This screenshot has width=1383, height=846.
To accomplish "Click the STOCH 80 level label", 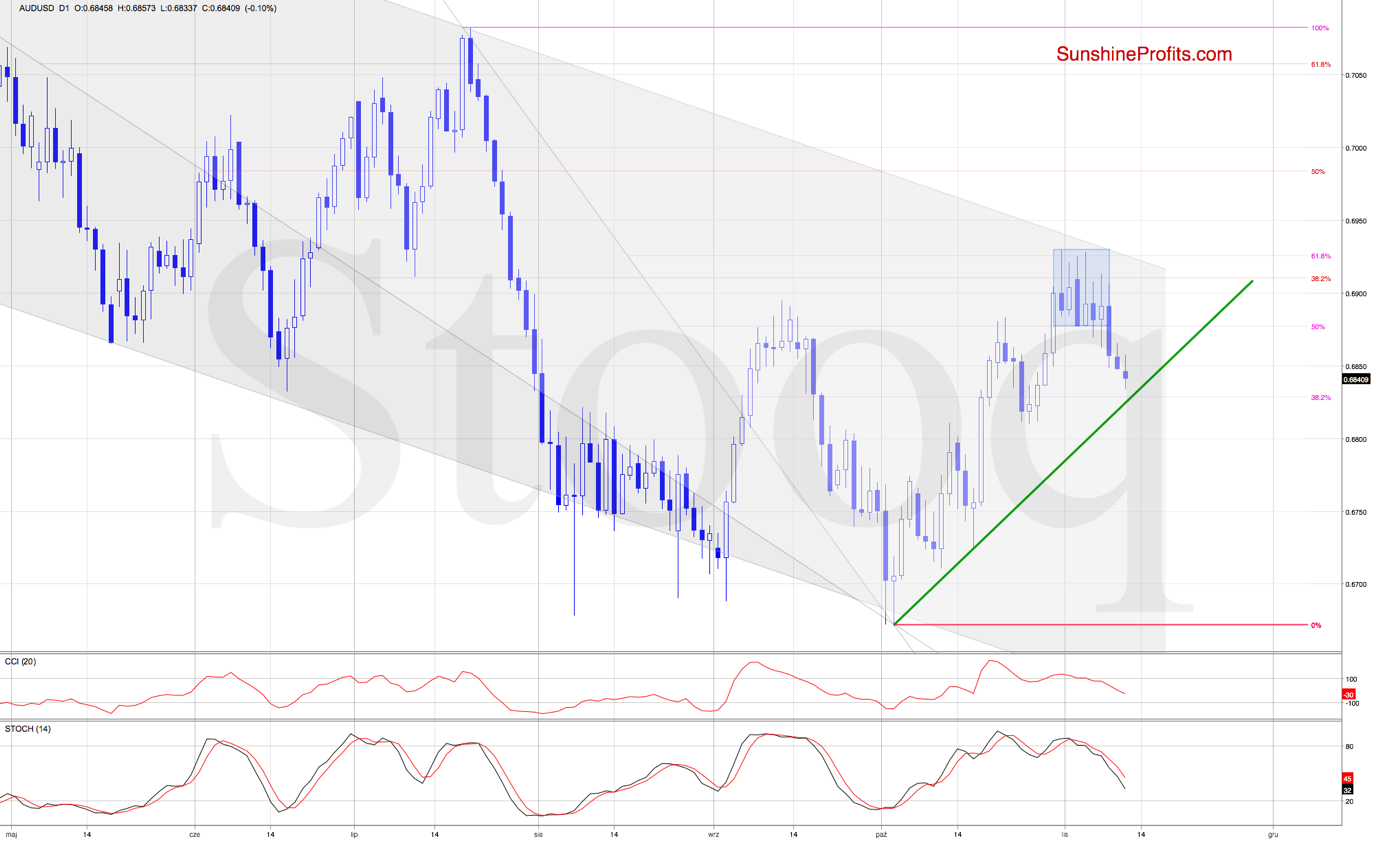I will (1349, 746).
